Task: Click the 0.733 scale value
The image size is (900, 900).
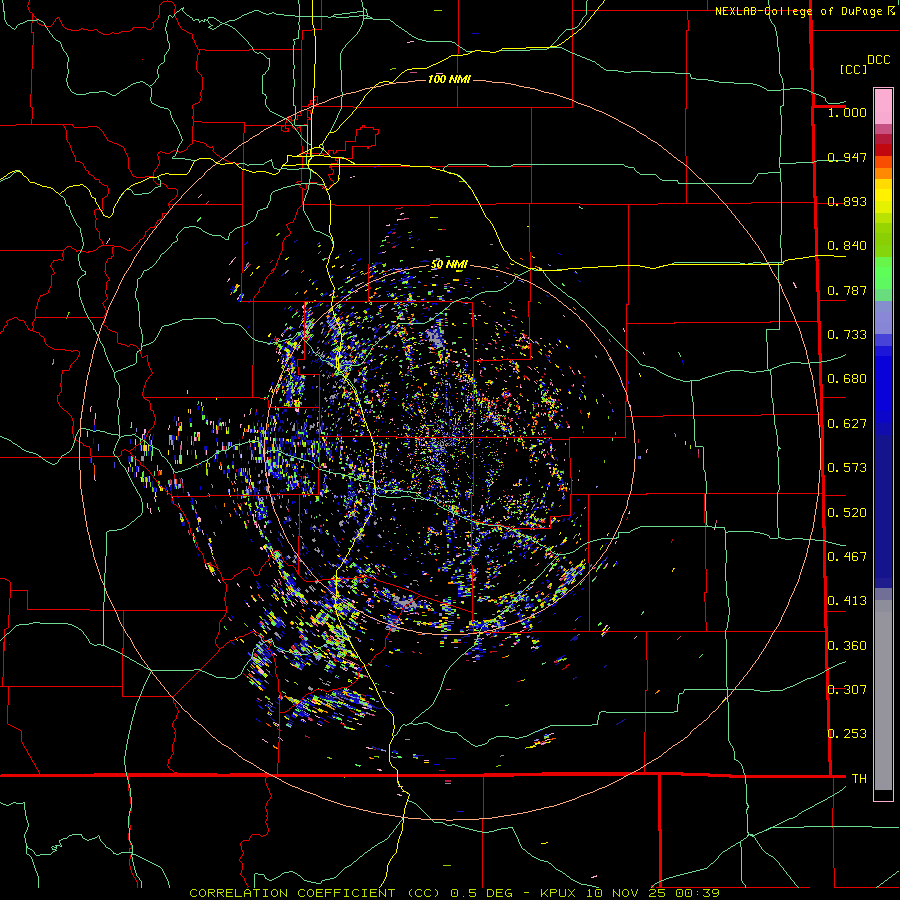Action: [847, 335]
